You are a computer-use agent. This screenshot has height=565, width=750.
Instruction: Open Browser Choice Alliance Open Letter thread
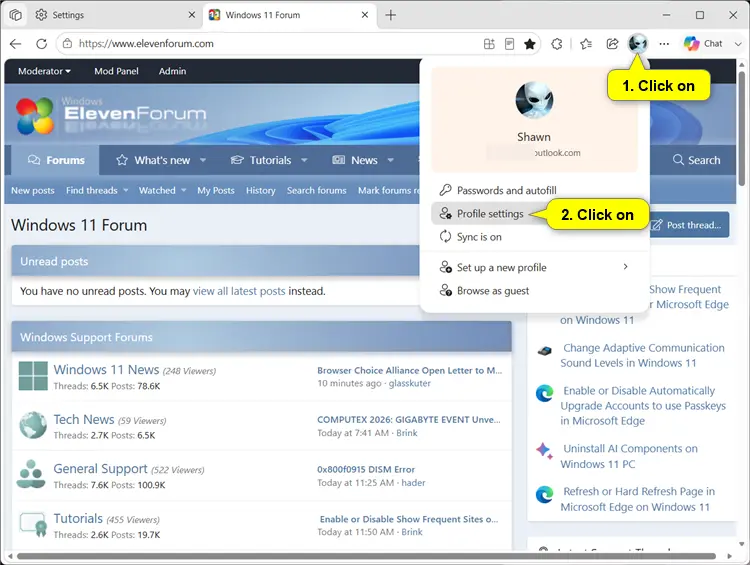pyautogui.click(x=409, y=370)
